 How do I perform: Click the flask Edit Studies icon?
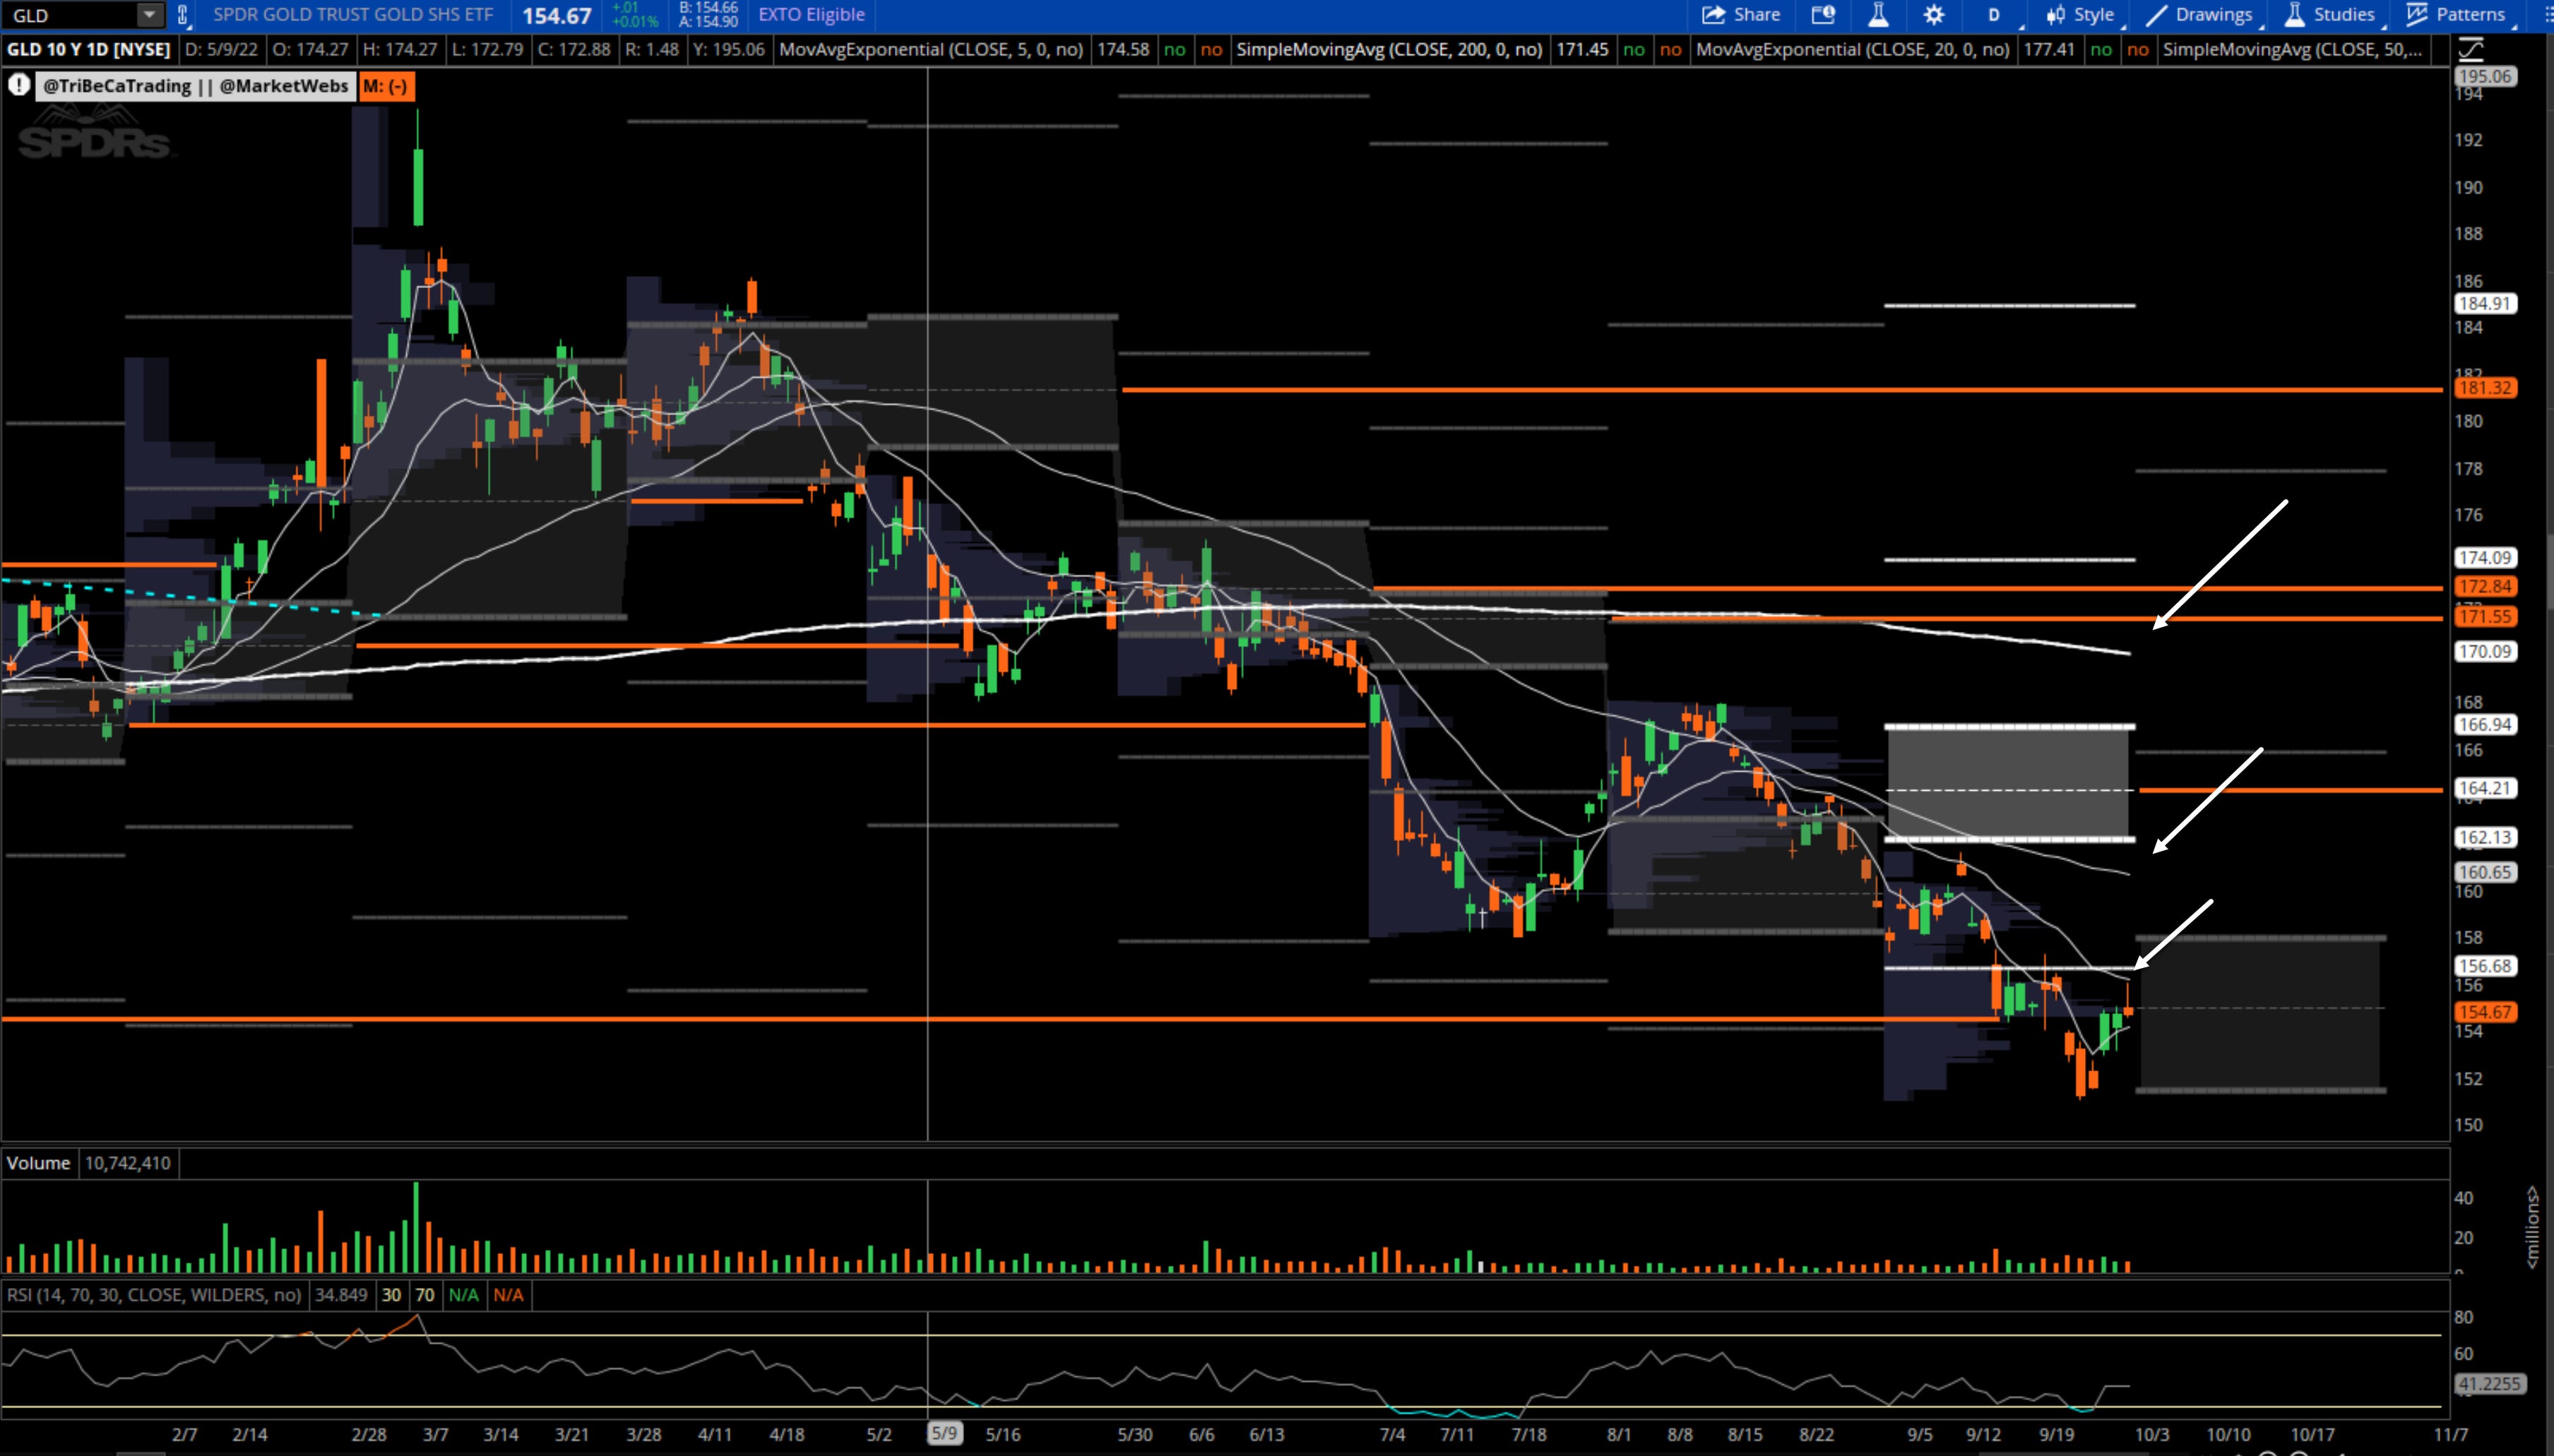coord(1878,15)
